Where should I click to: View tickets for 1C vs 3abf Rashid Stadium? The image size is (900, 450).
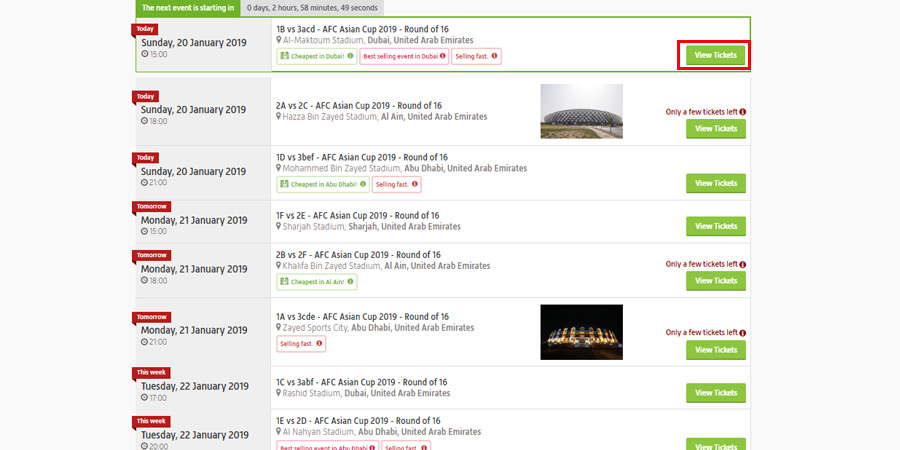click(716, 393)
